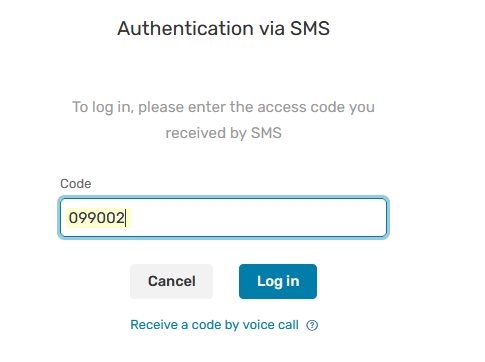
Task: Click the 'To log in, please enter' line
Action: (x=223, y=107)
